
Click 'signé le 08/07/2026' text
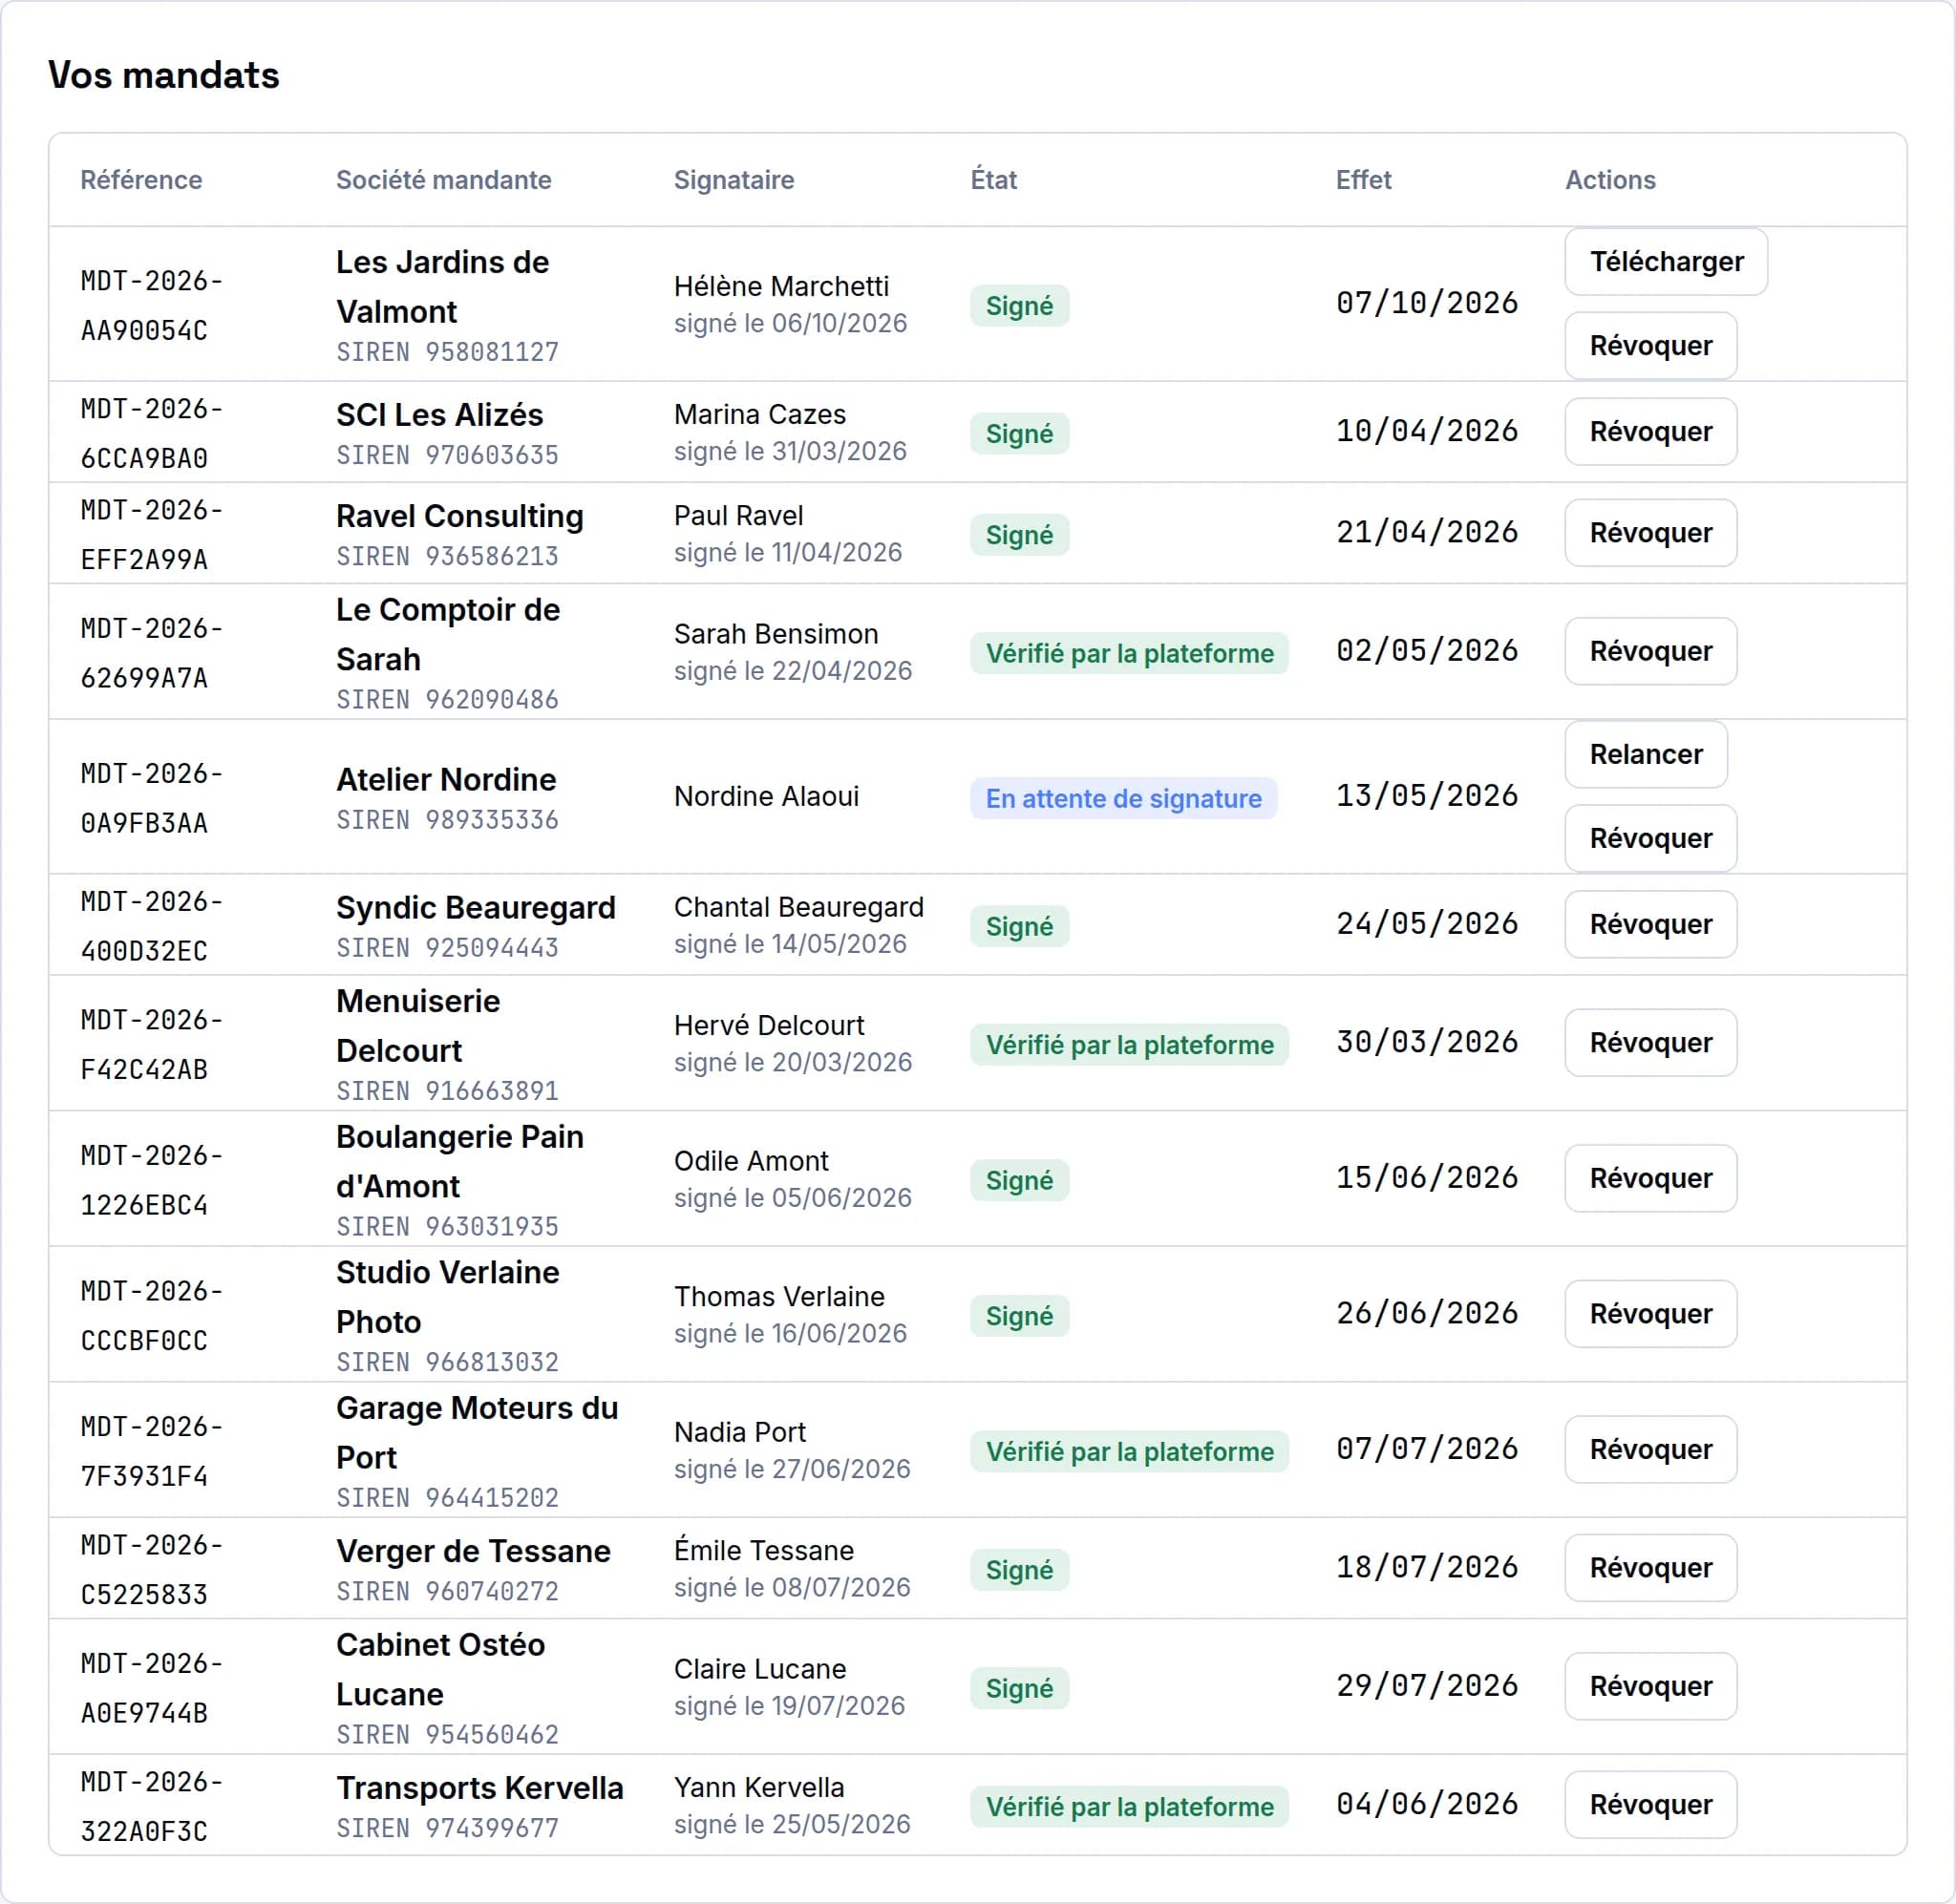(792, 1588)
